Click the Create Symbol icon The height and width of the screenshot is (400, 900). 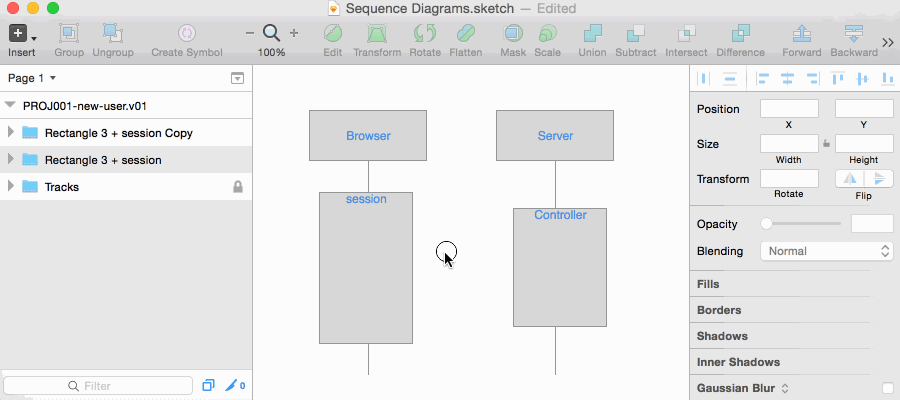pos(186,34)
